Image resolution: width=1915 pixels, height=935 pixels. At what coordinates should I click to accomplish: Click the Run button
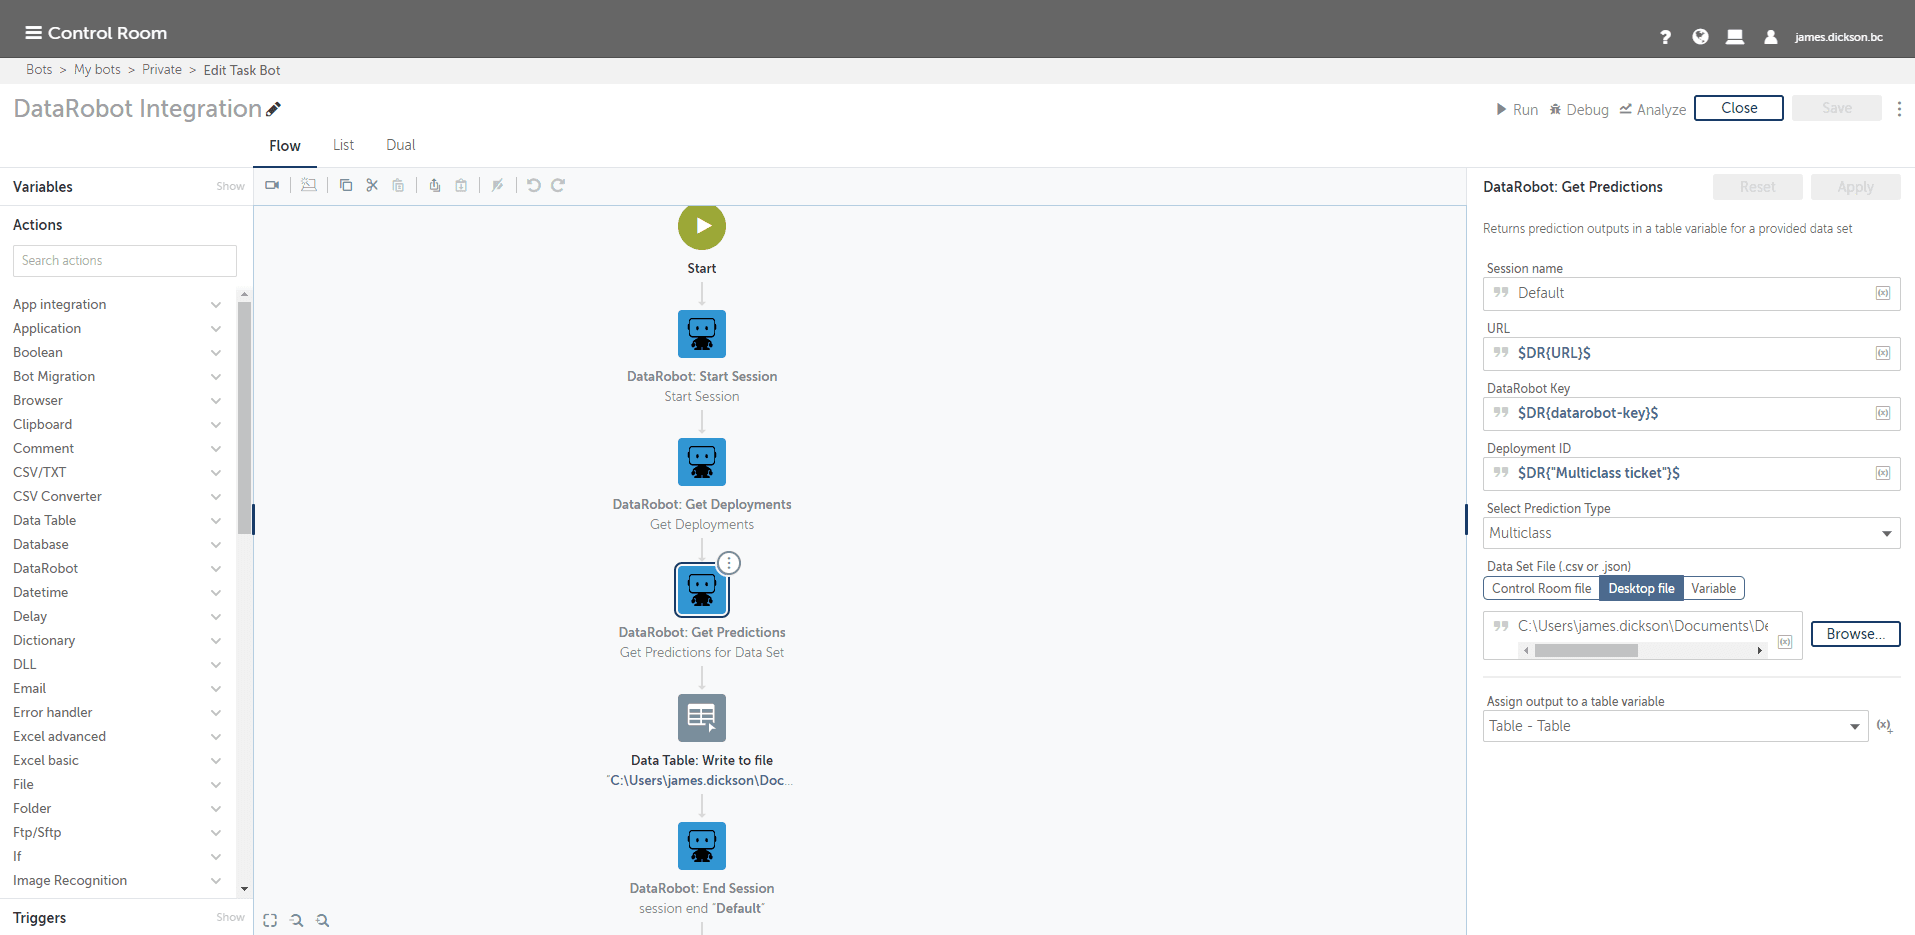(x=1516, y=110)
